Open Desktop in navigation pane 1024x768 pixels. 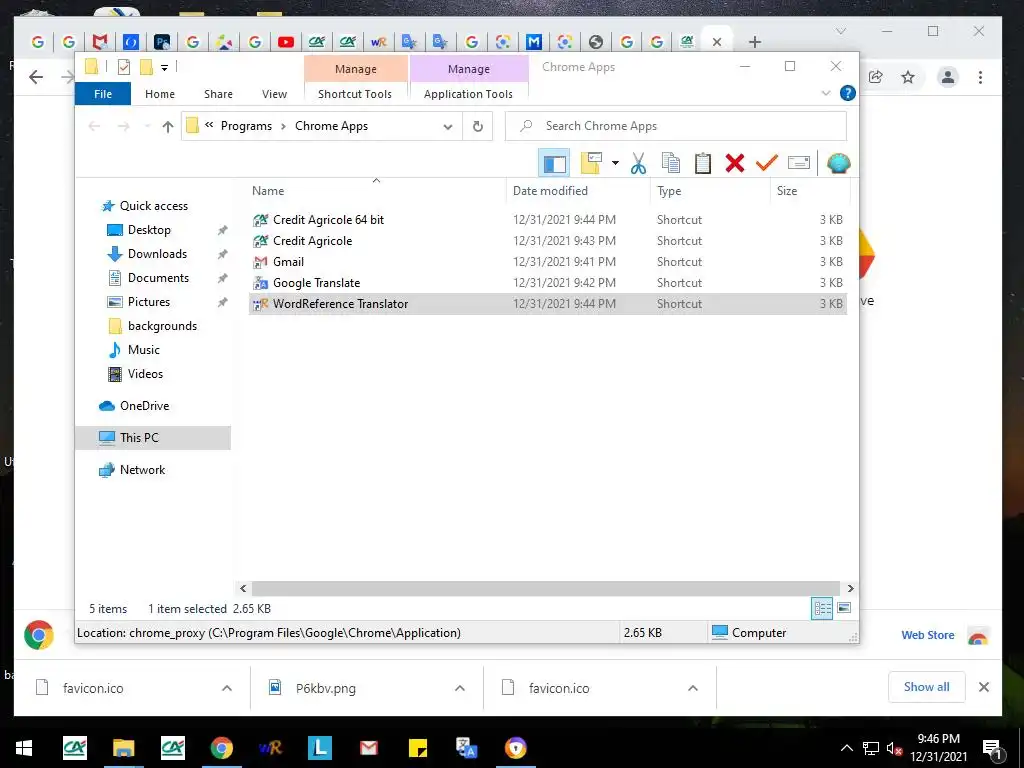click(x=149, y=230)
